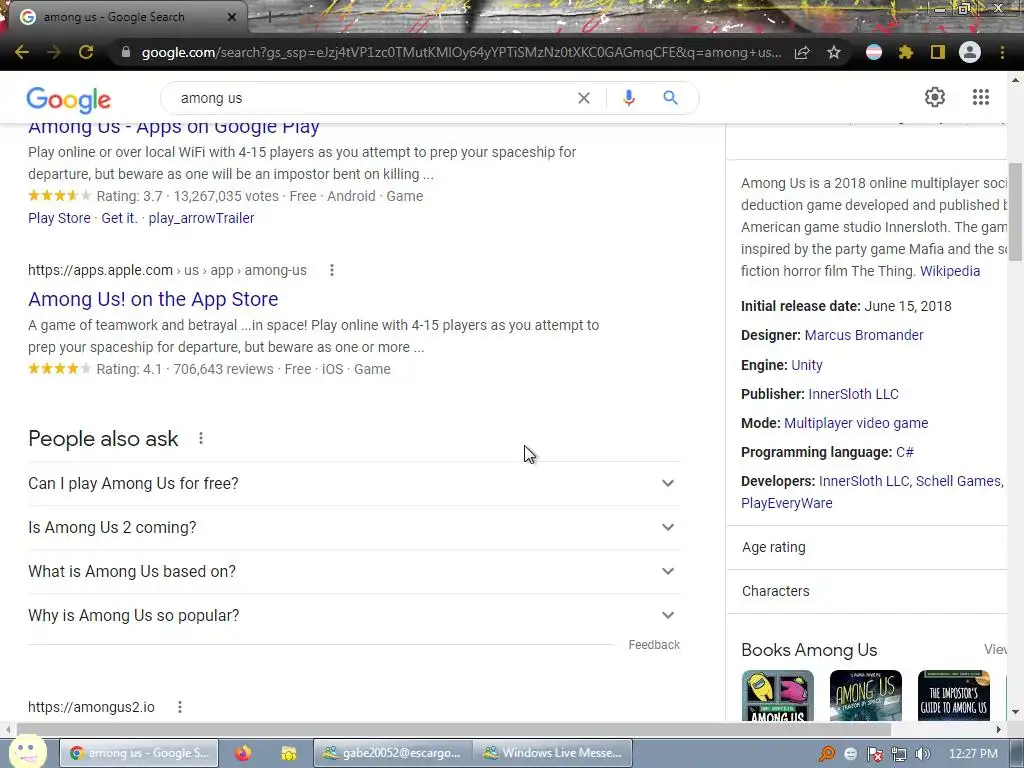Select the Chrome taskbar button

pyautogui.click(x=139, y=753)
